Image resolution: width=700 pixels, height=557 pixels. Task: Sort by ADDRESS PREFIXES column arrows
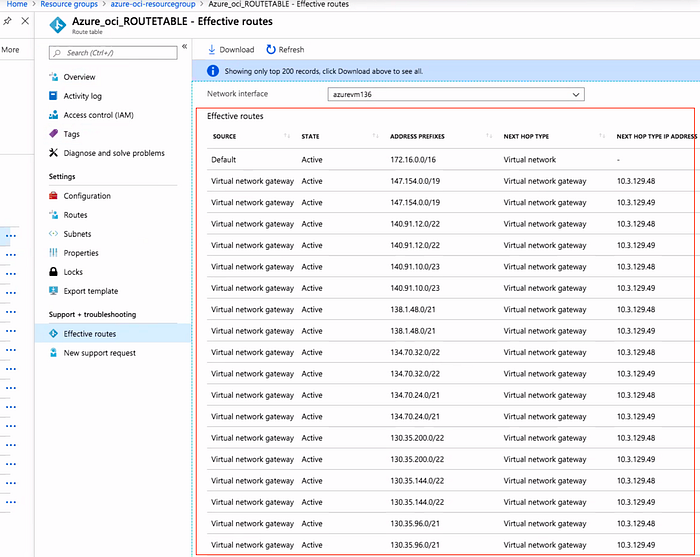(x=489, y=136)
